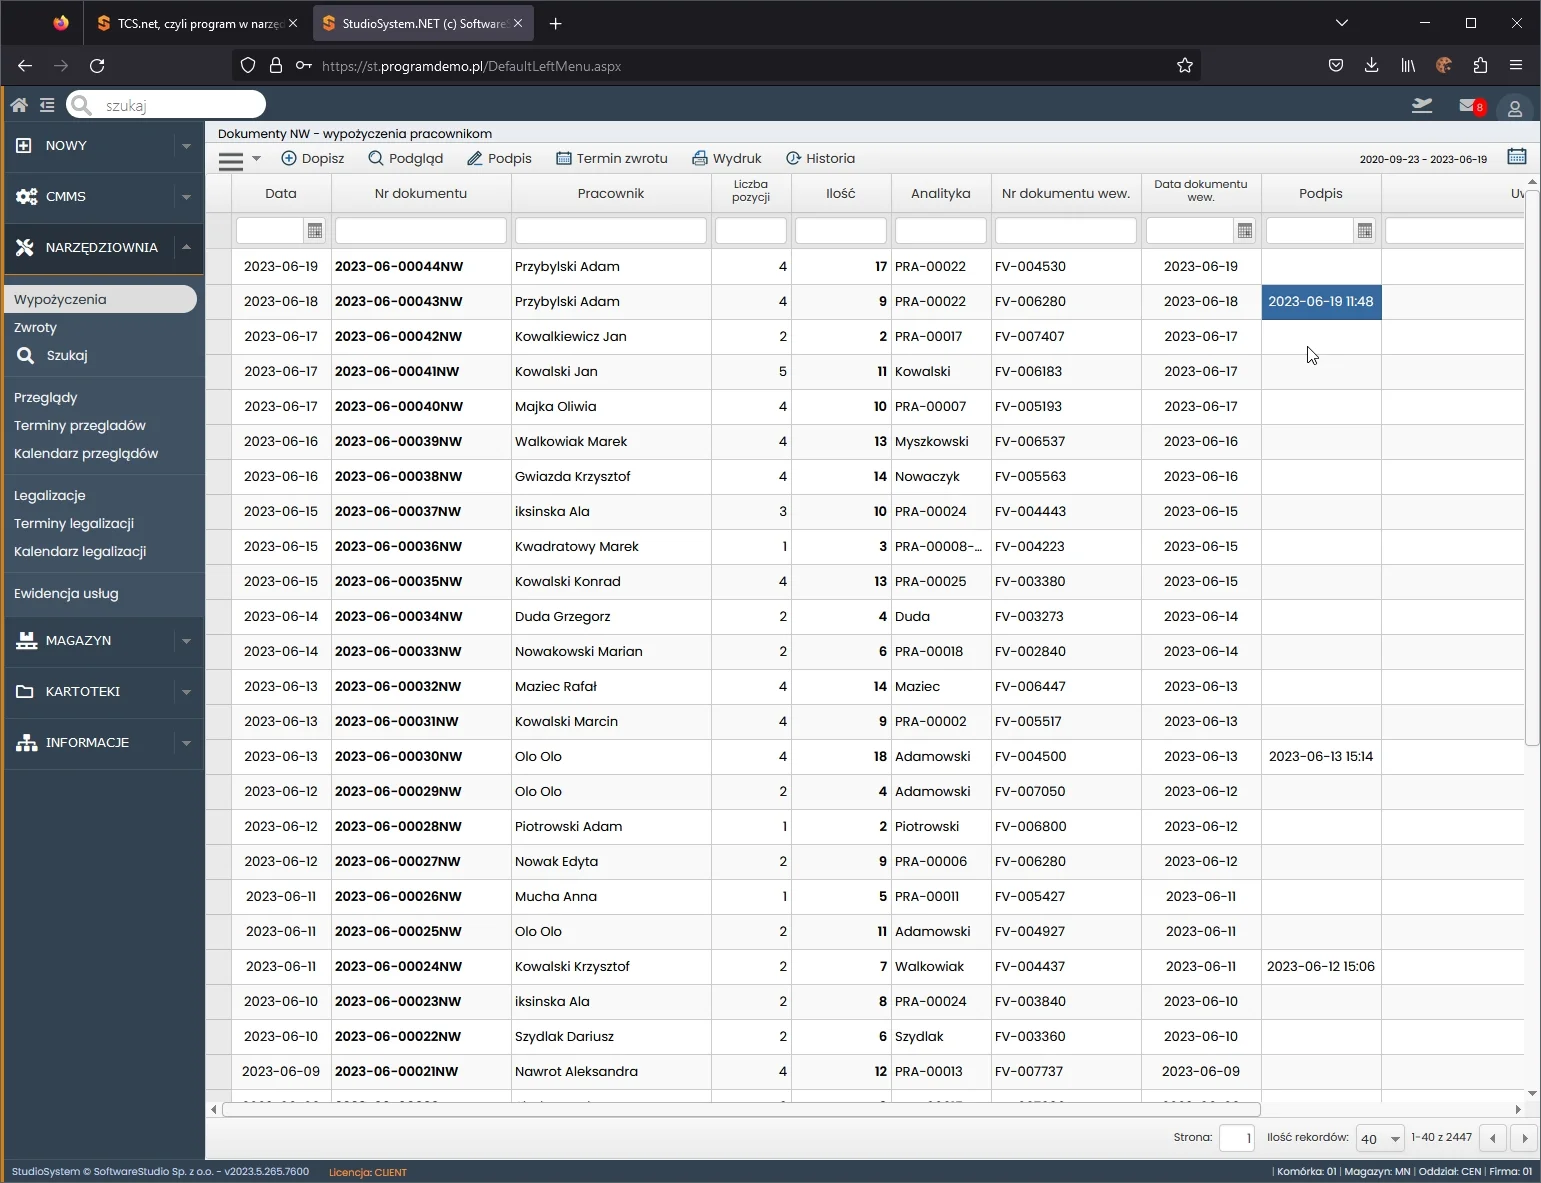This screenshot has height=1183, width=1541.
Task: Select Zwroty in the sidebar
Action: (x=36, y=327)
